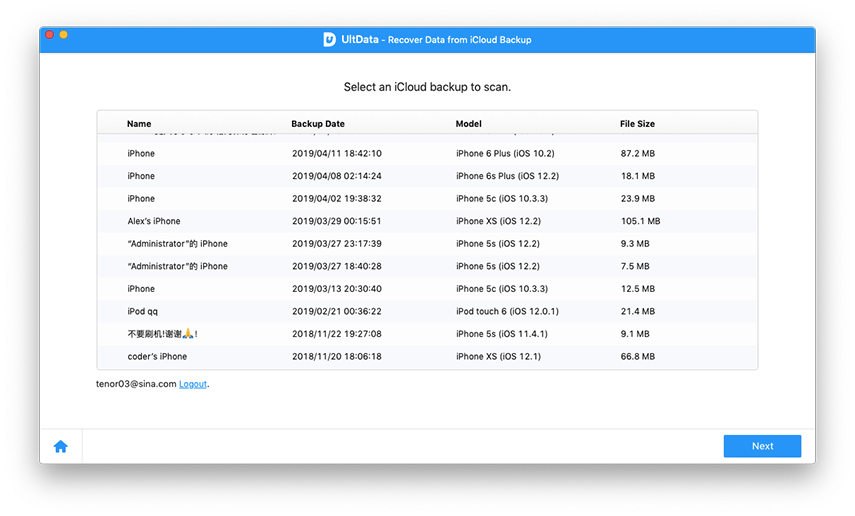Click the 18.1 MB file size
Viewport: 855px width, 516px height.
[x=637, y=176]
